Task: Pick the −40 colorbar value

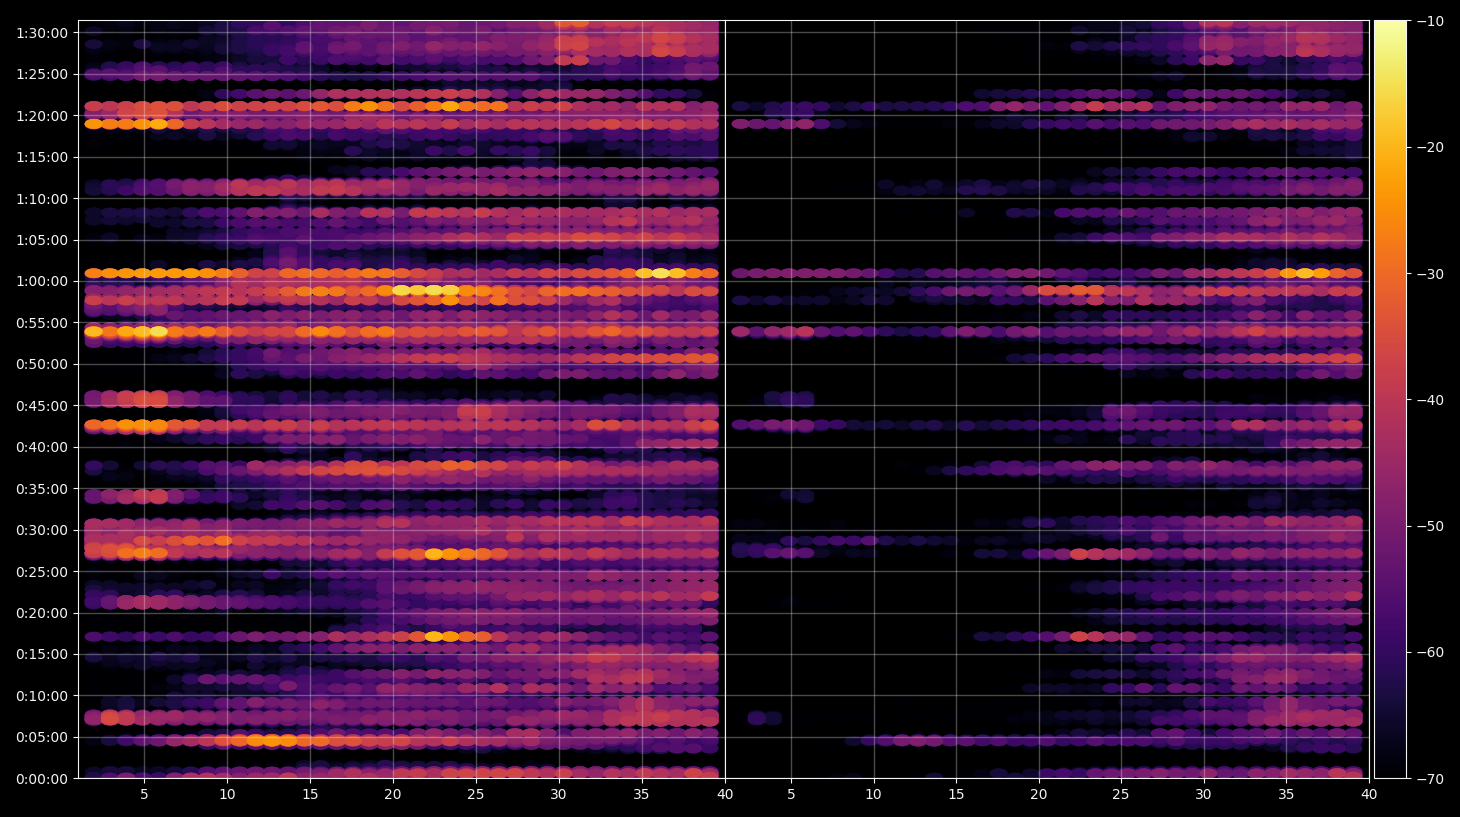Action: pos(1430,400)
